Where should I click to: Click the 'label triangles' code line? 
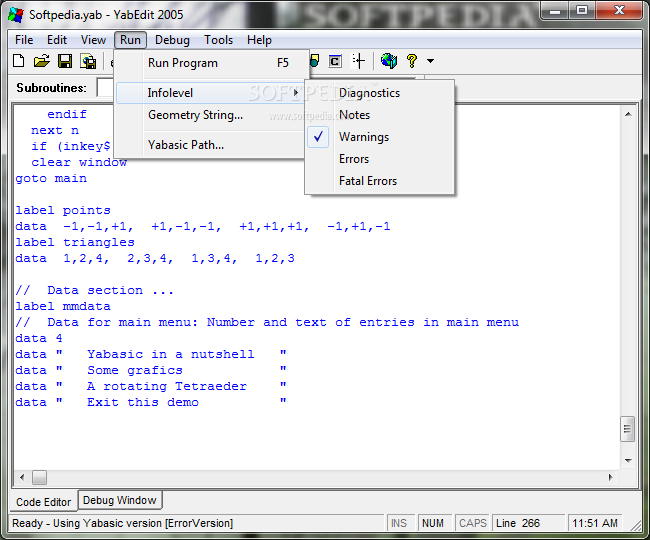(75, 242)
